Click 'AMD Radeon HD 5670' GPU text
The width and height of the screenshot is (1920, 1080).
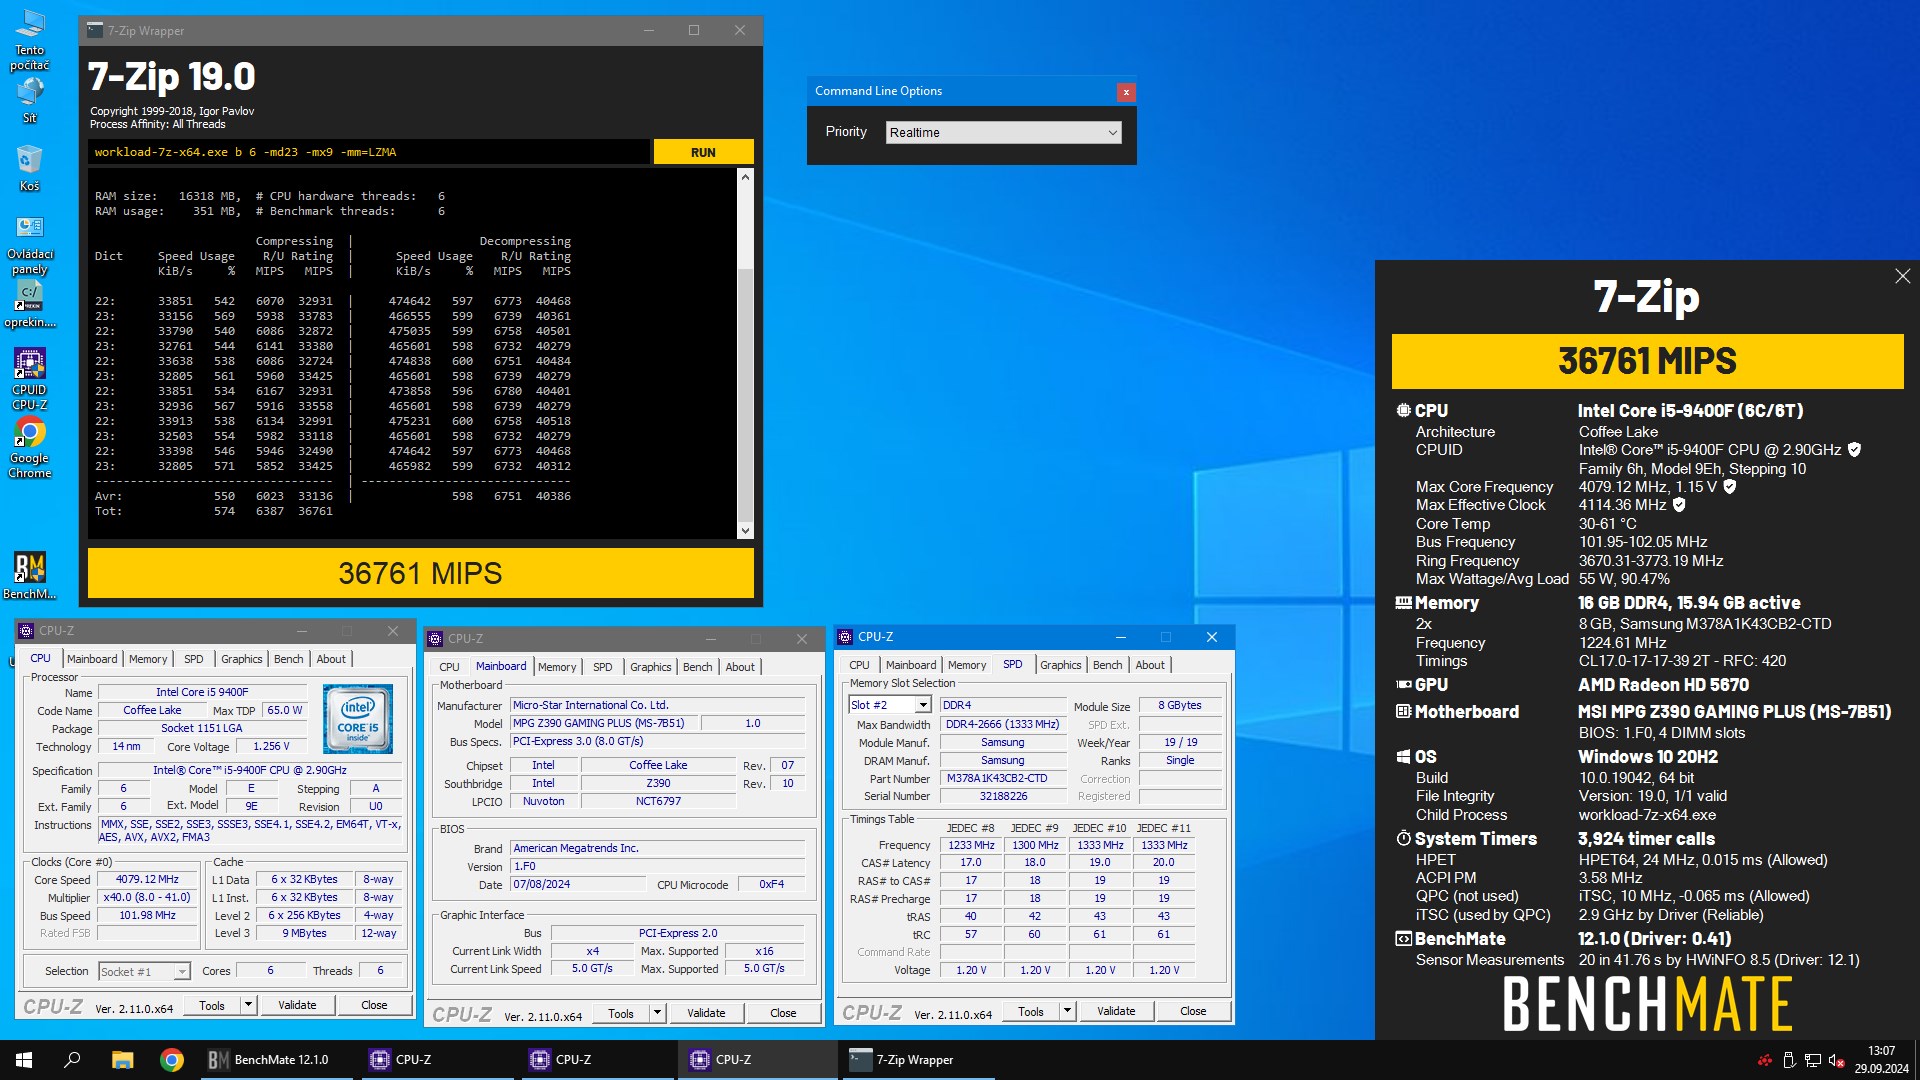1663,685
